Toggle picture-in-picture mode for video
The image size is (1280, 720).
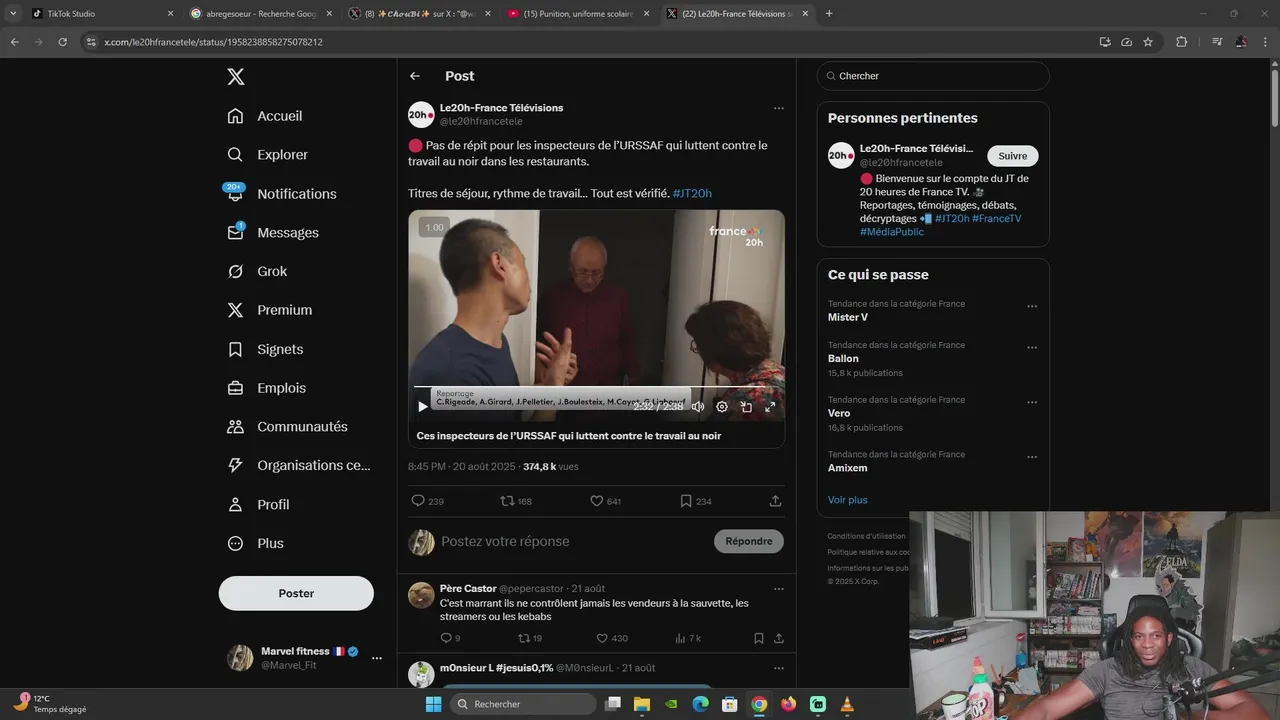click(x=746, y=407)
